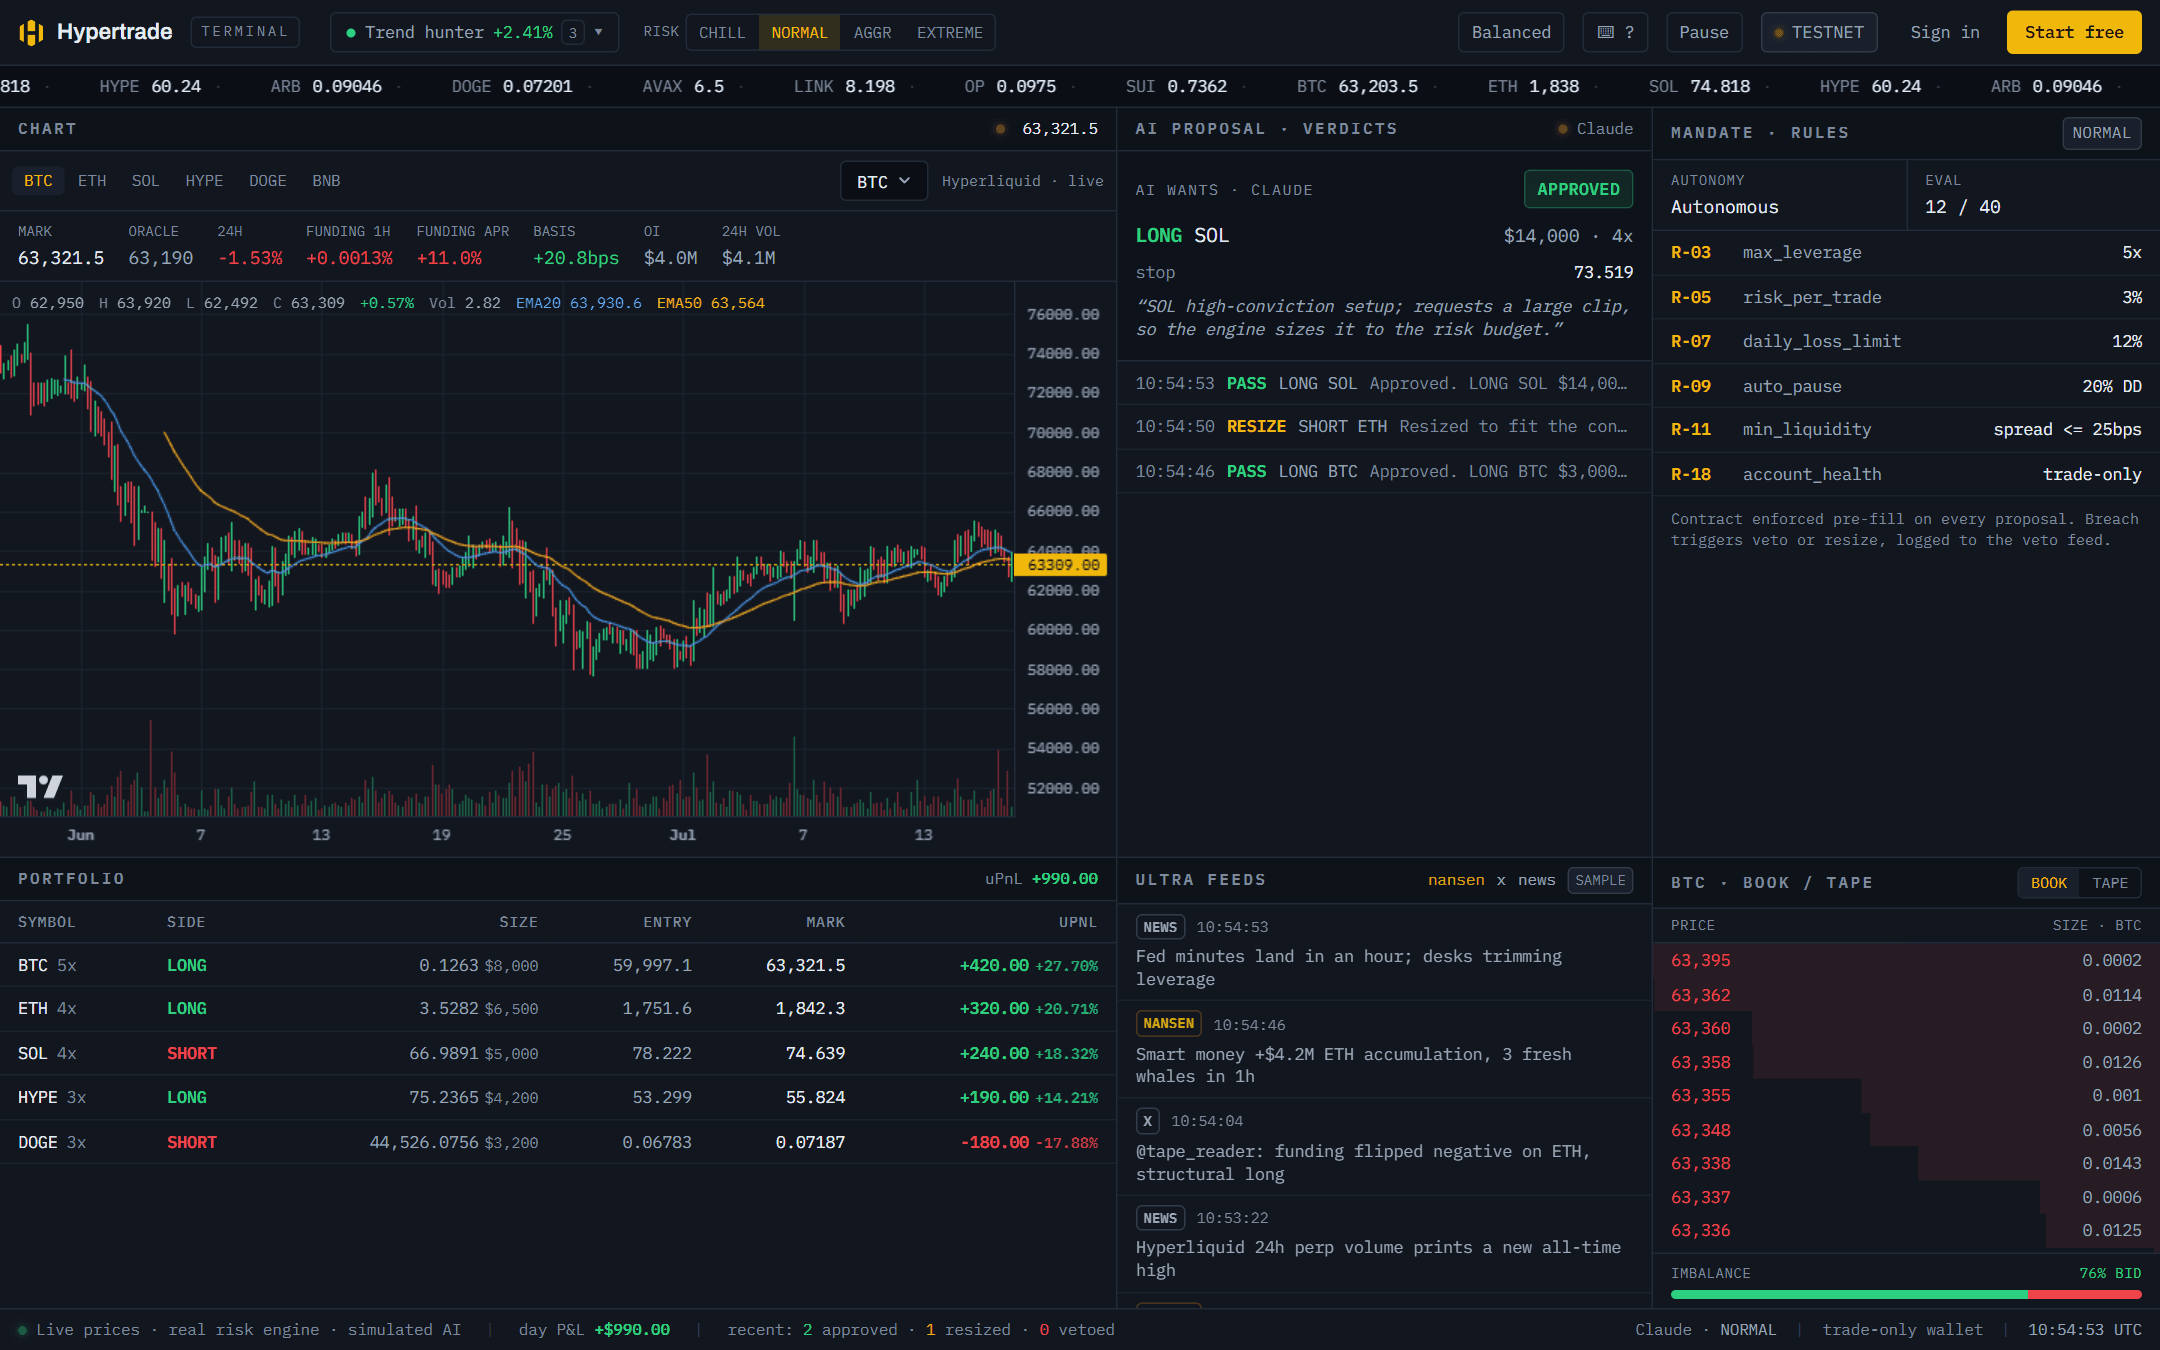Click the EMA20 indicator label
The image size is (2160, 1350).
coord(579,303)
